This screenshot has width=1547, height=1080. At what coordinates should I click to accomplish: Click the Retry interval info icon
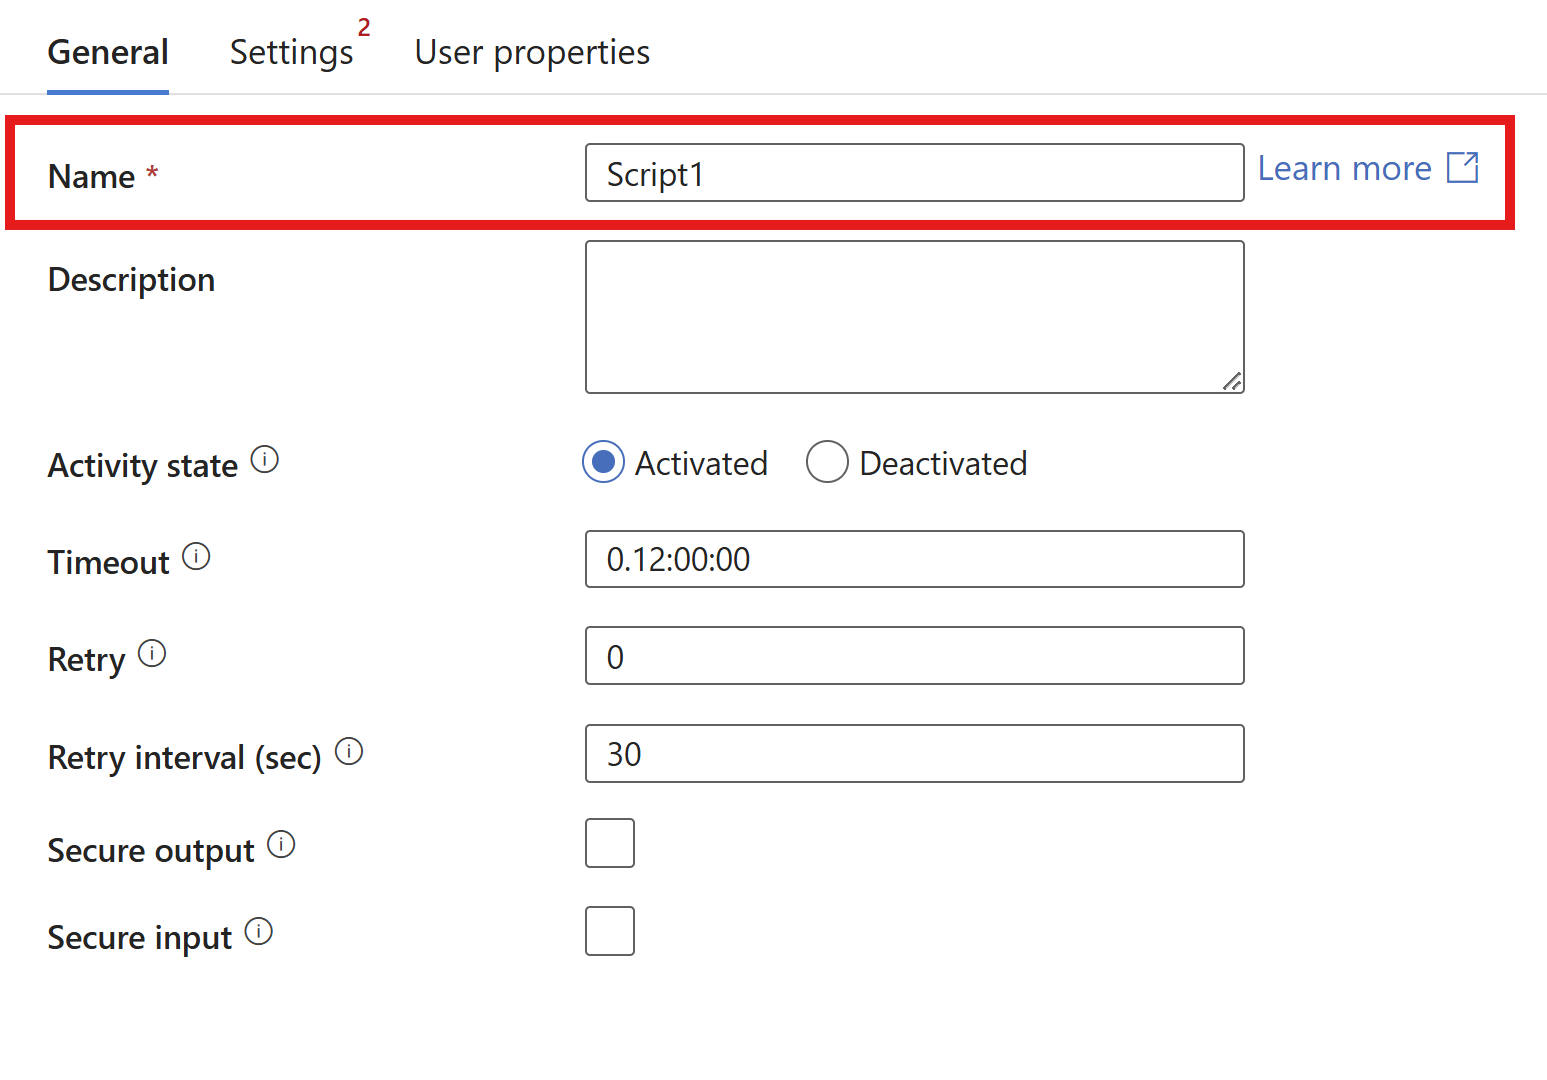pyautogui.click(x=349, y=751)
